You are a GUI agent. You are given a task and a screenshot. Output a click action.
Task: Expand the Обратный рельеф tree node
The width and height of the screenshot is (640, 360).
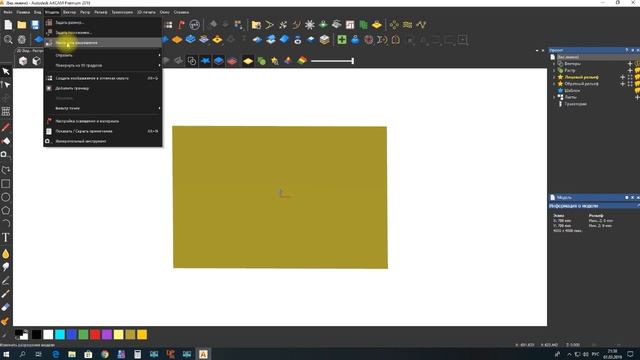(x=554, y=84)
